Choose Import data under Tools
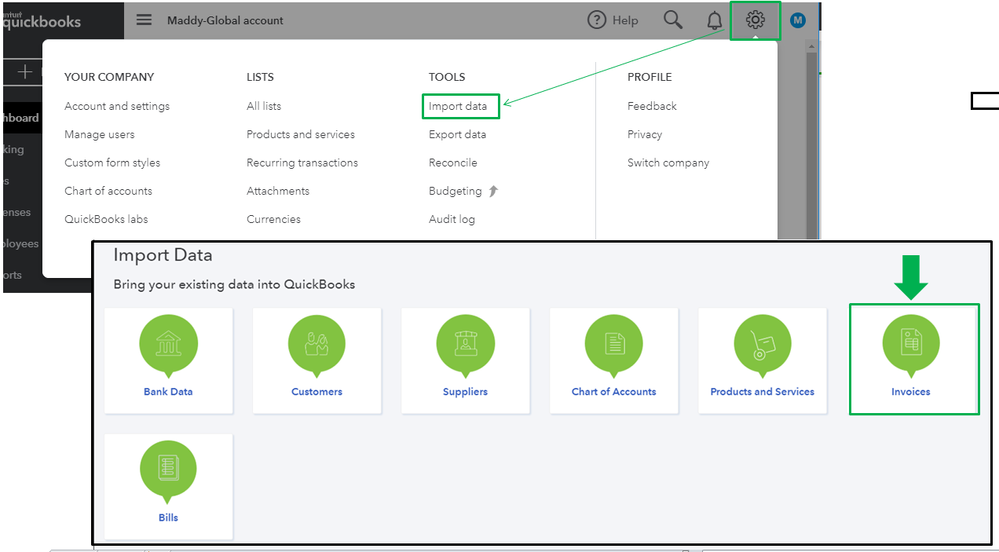This screenshot has height=552, width=999. (x=457, y=106)
